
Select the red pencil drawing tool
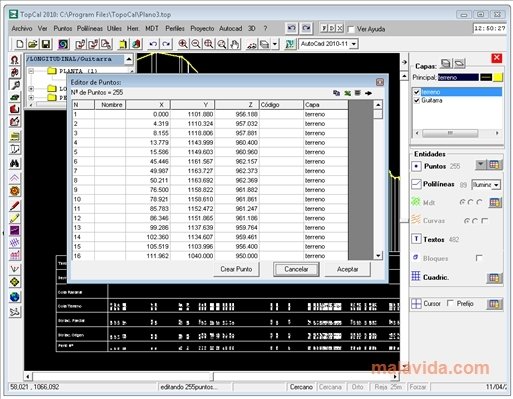(14, 206)
